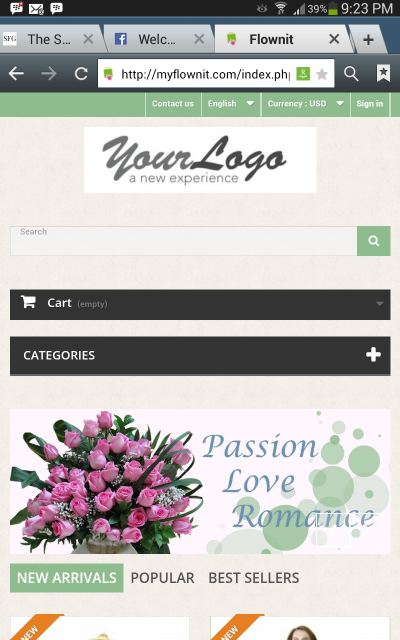Viewport: 400px width, 640px height.
Task: Open a new browser tab
Action: [x=368, y=40]
